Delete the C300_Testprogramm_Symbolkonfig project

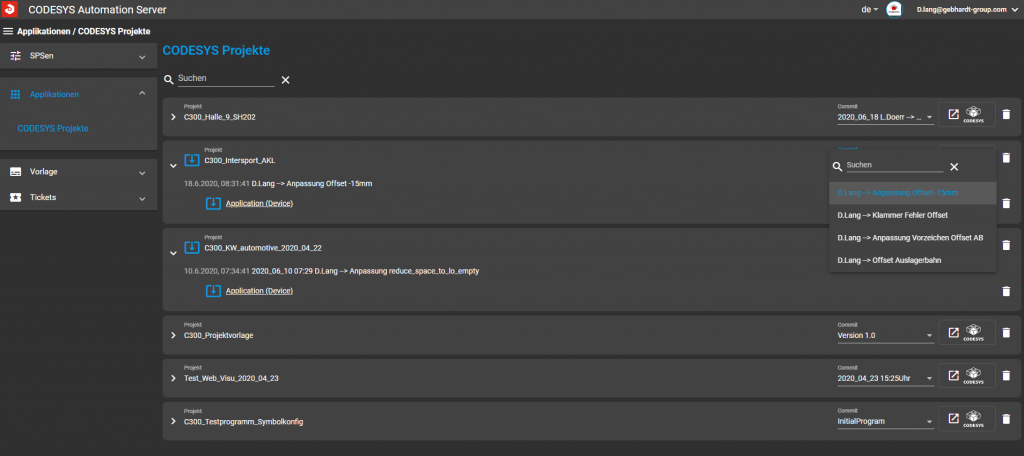point(1006,420)
